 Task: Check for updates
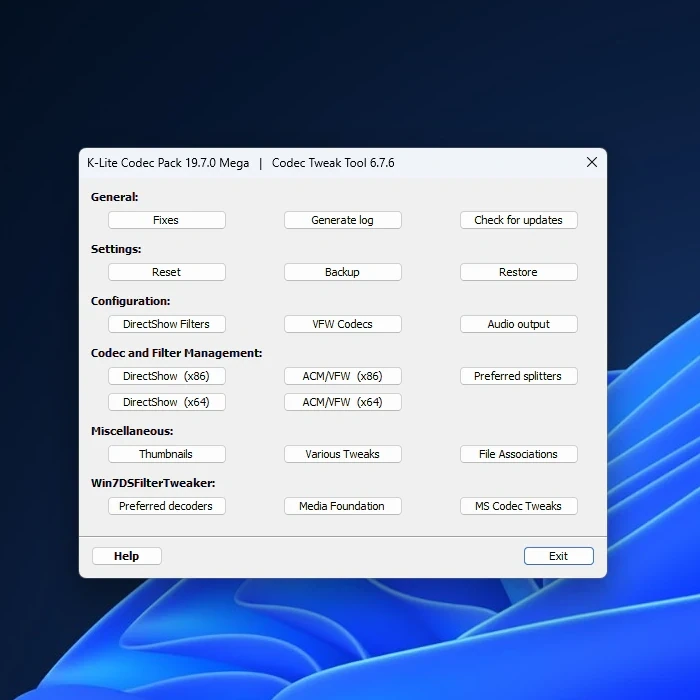coord(518,220)
